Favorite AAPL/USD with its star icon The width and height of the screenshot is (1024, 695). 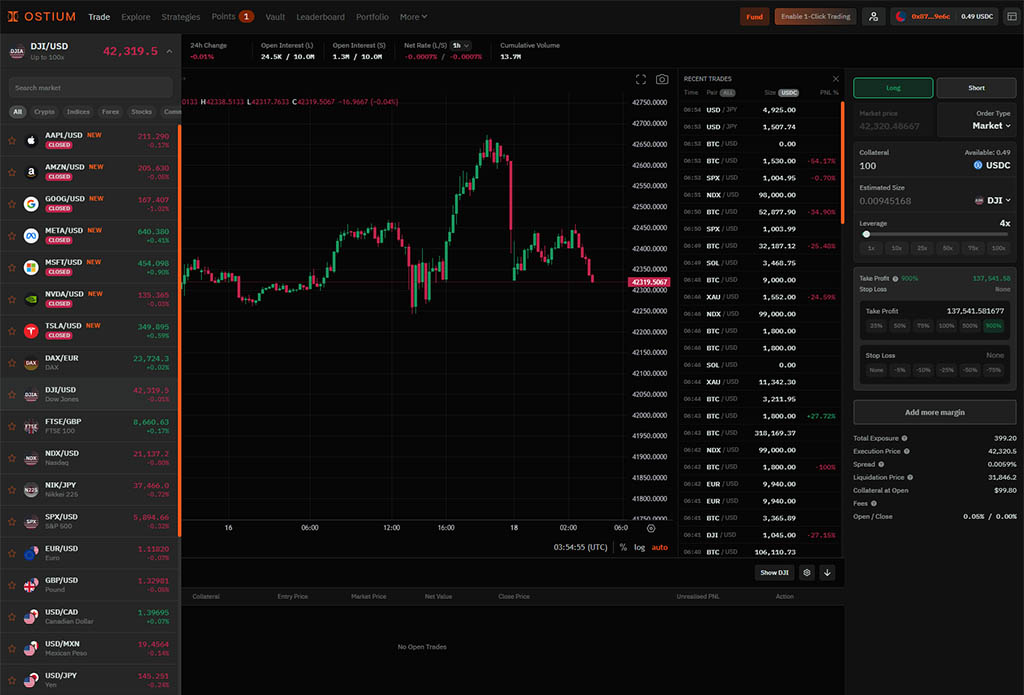click(x=12, y=140)
